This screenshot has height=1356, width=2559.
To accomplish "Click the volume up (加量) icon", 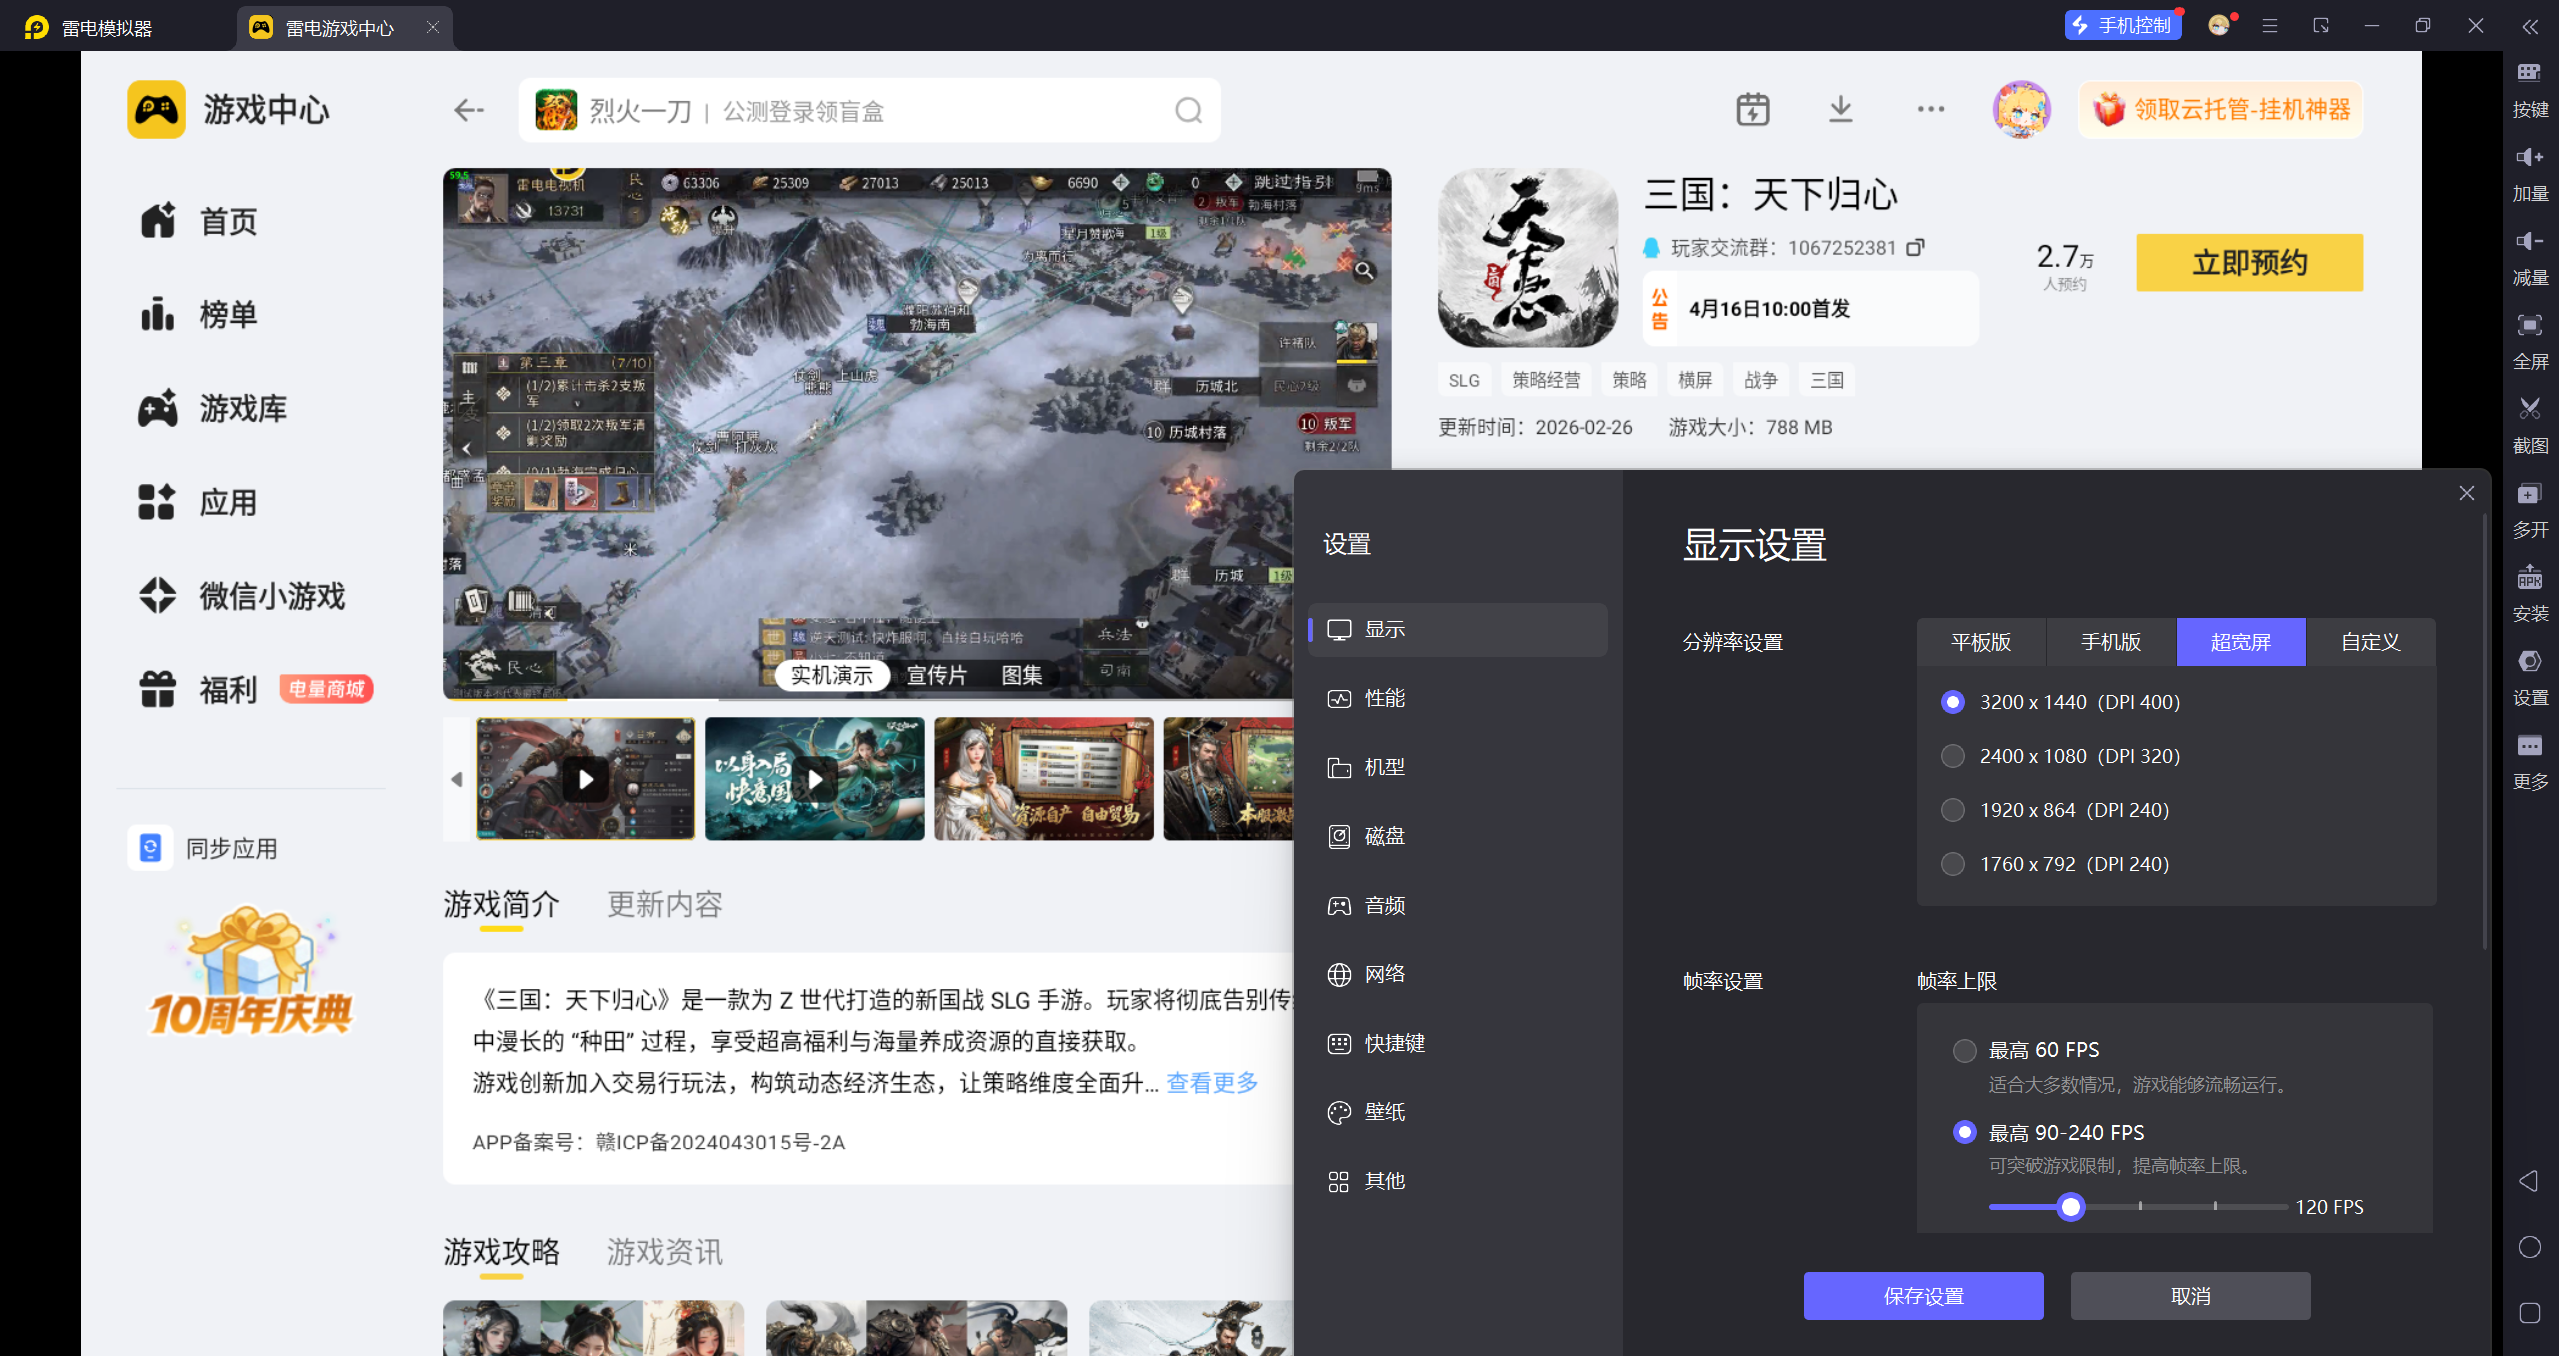I will point(2529,157).
